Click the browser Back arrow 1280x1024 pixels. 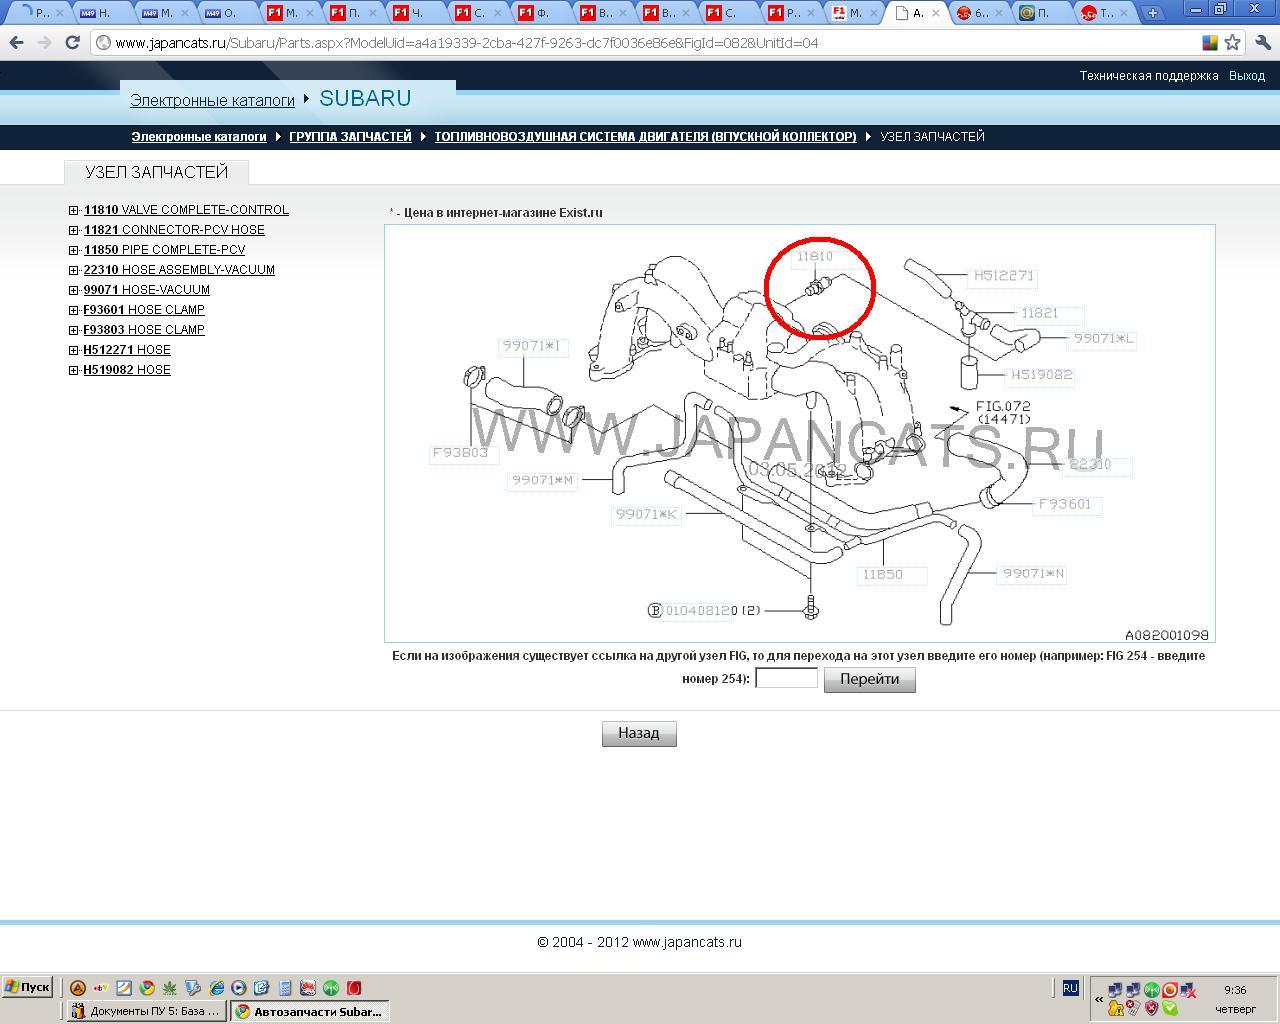click(x=16, y=43)
